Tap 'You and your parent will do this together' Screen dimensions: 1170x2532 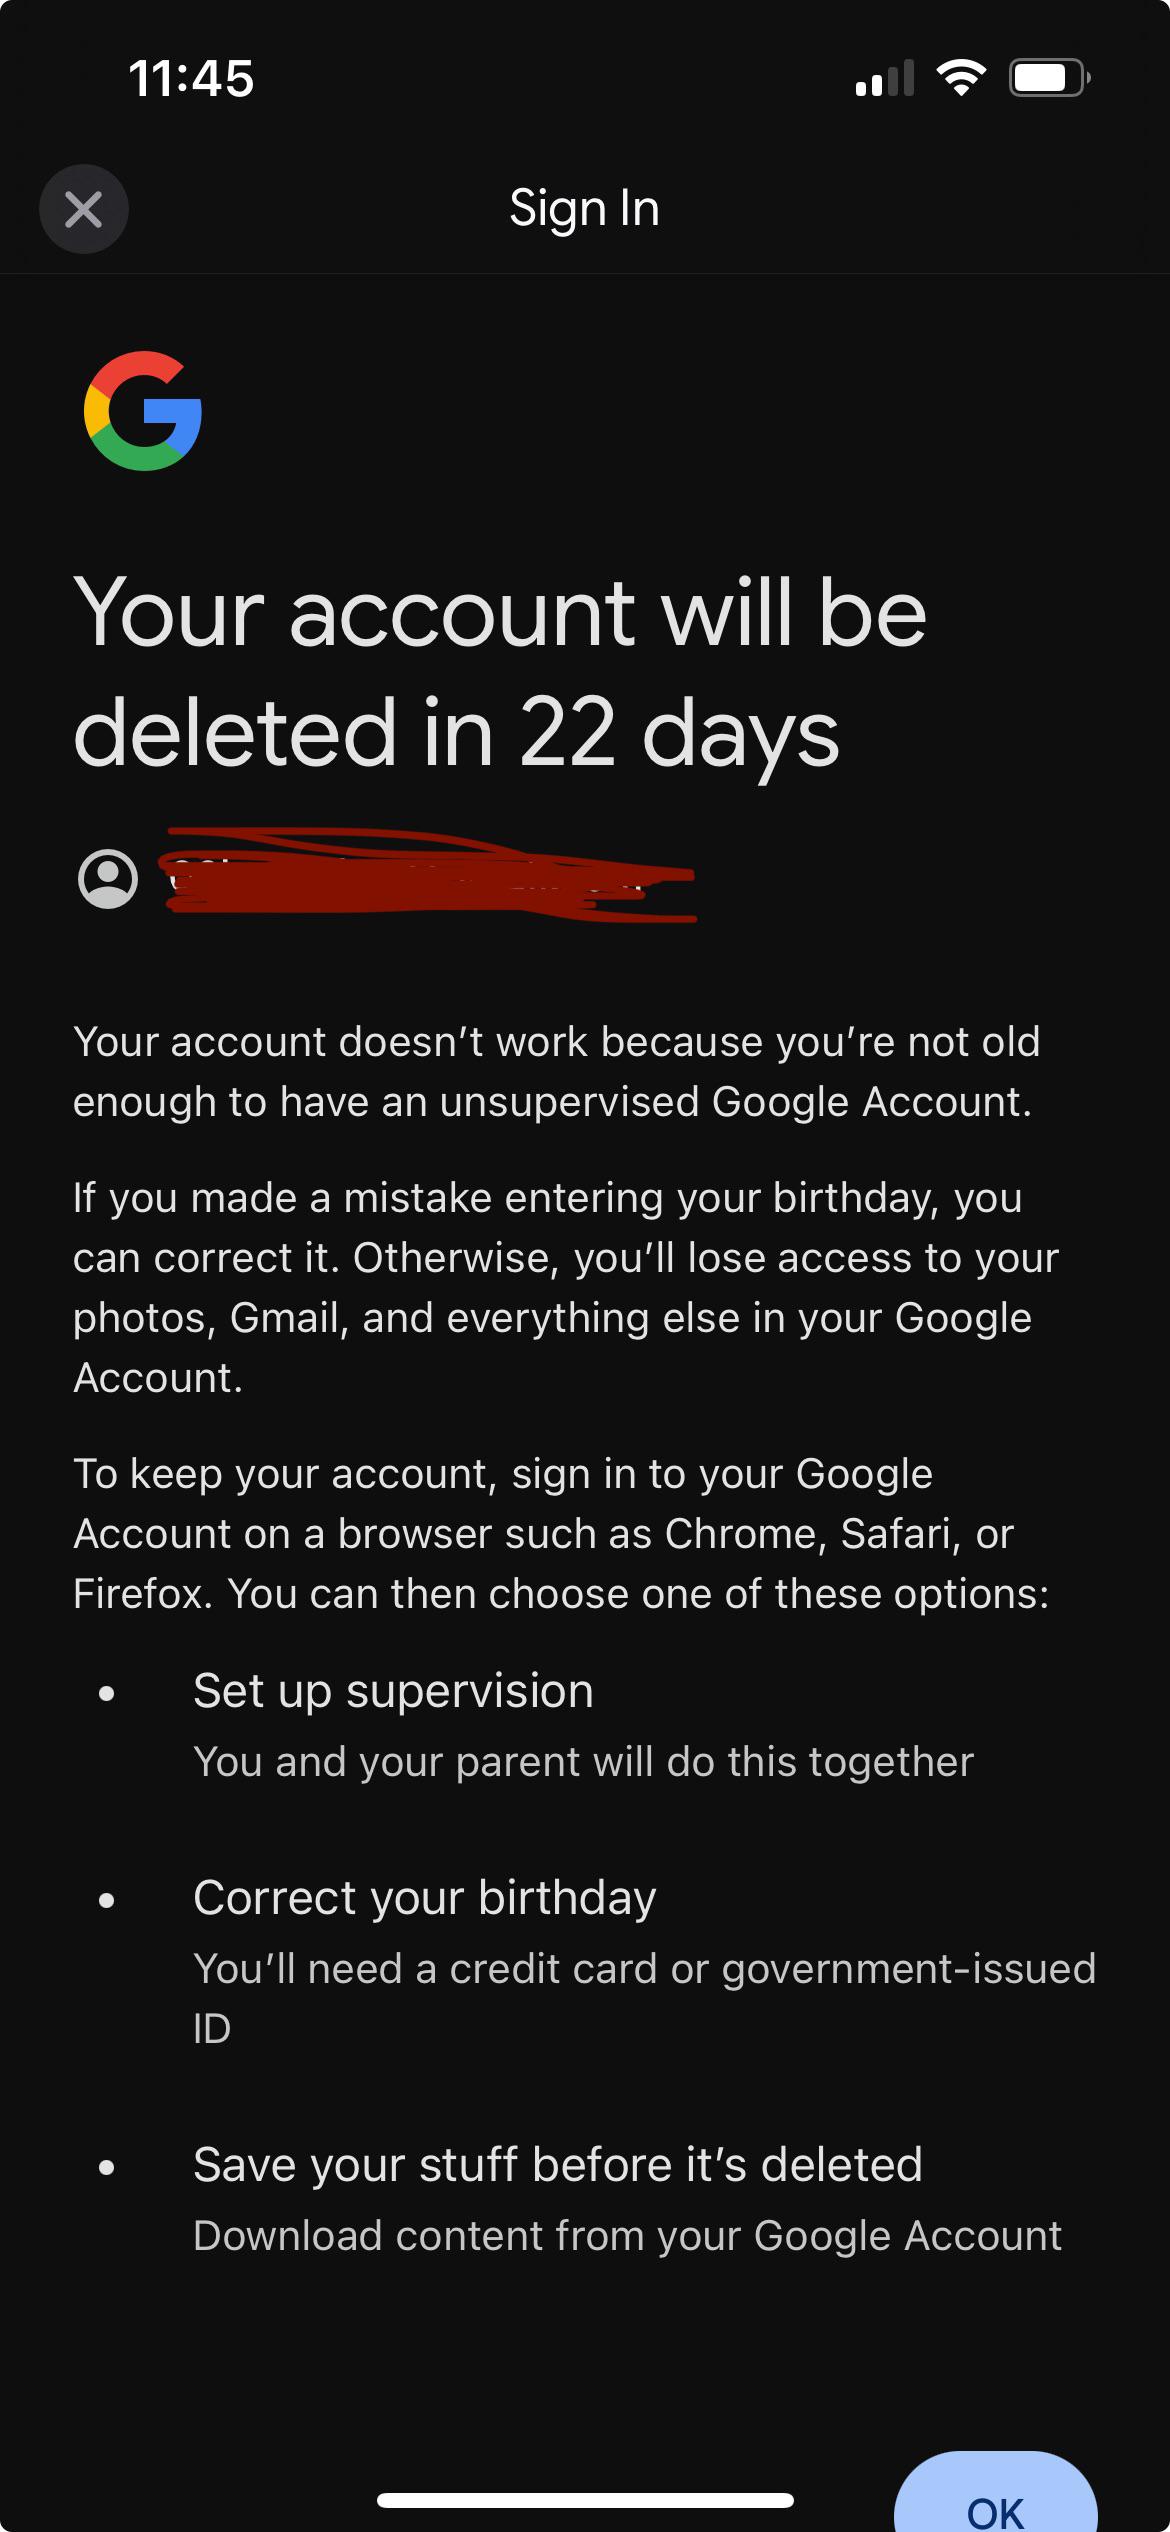[584, 1762]
